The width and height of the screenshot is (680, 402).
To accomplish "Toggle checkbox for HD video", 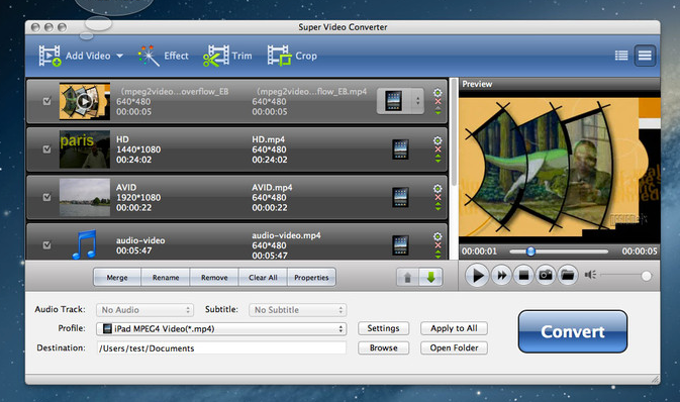I will (47, 149).
